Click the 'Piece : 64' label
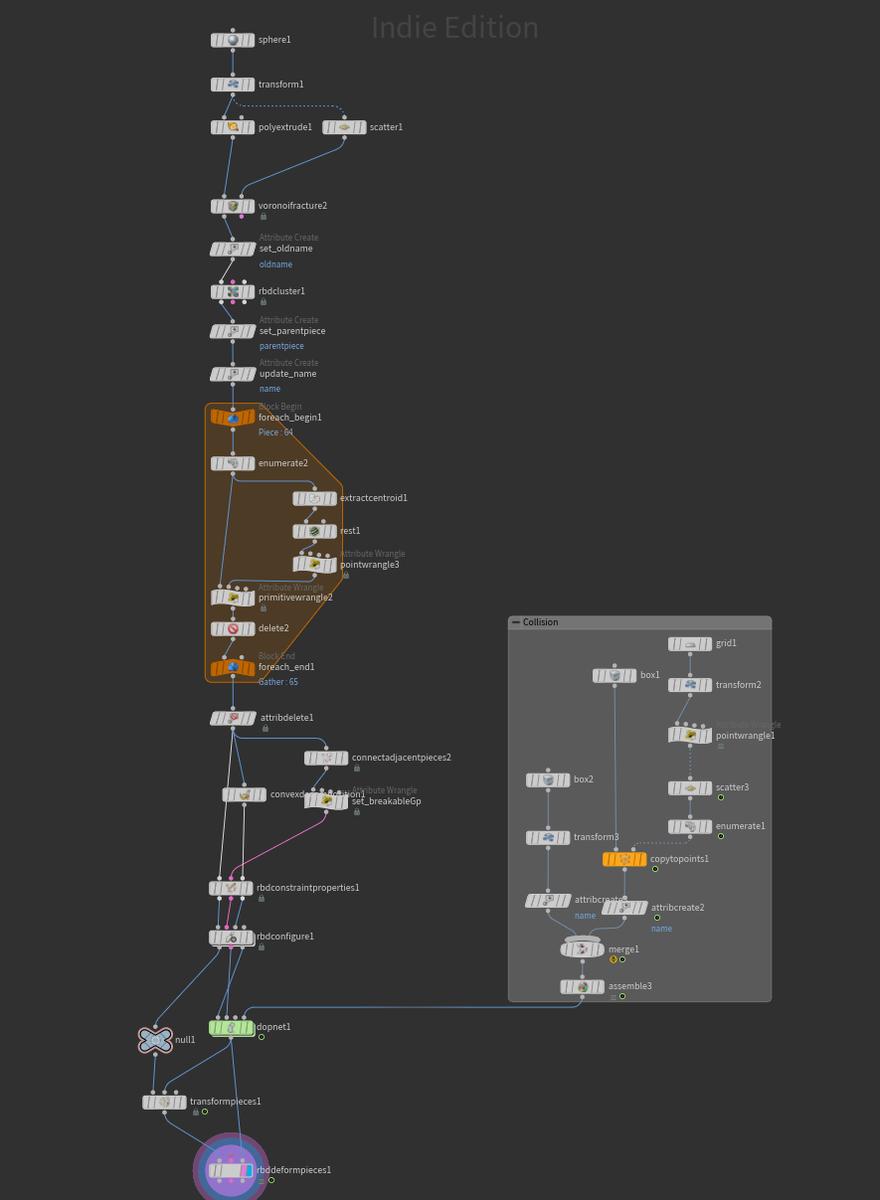 276,433
